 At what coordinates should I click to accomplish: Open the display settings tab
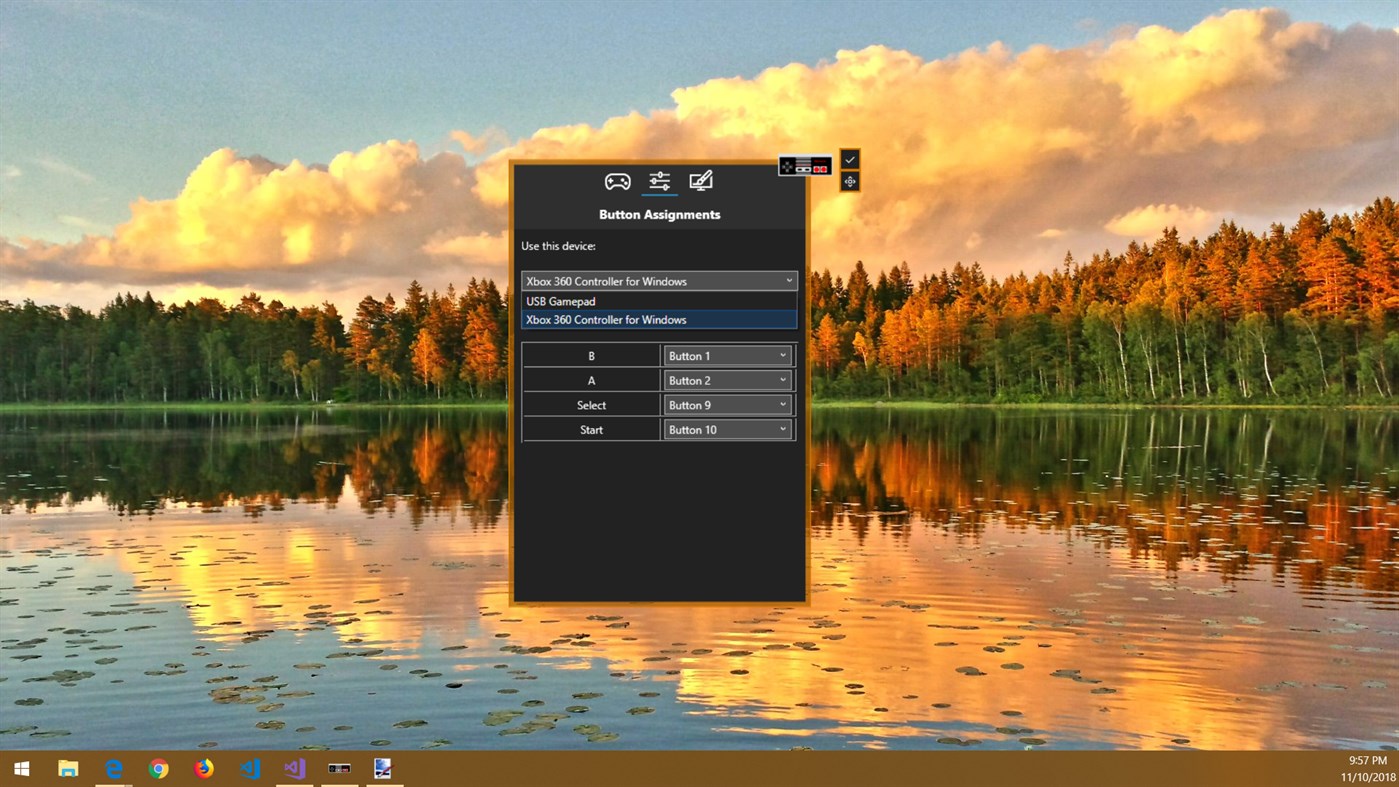click(x=700, y=180)
